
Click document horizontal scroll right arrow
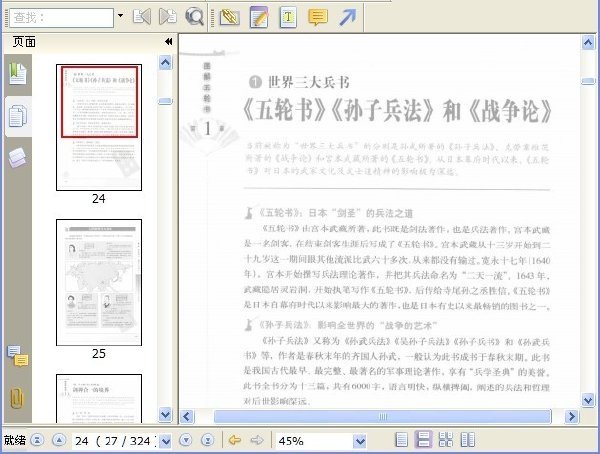pos(572,416)
